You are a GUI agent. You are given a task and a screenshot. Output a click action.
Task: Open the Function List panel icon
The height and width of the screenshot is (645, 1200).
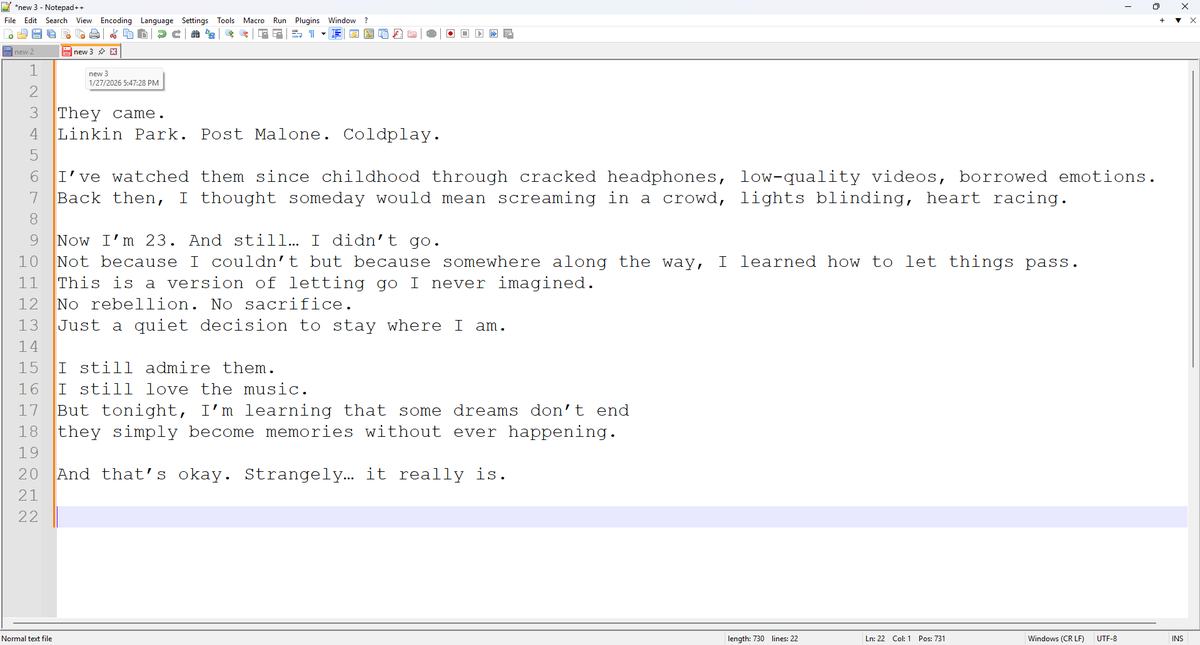tap(397, 34)
